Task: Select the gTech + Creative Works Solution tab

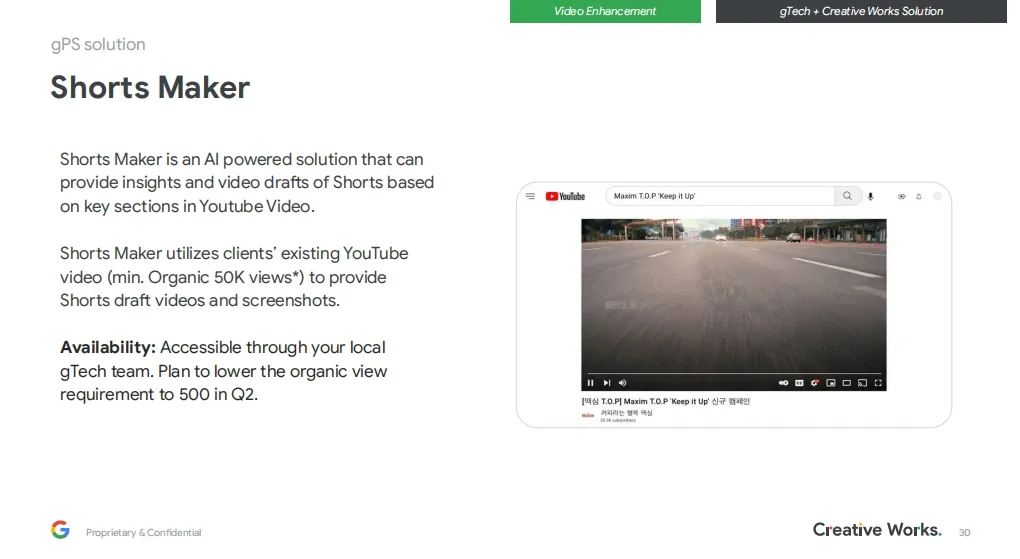Action: (861, 11)
